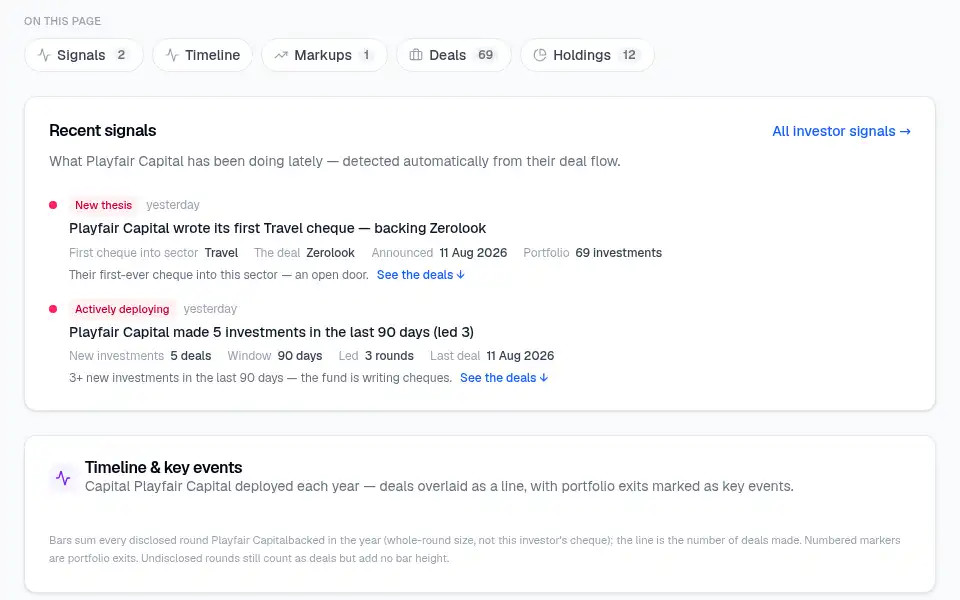Click the pie chart icon in Holdings pill
Viewport: 960px width, 600px height.
[x=539, y=55]
